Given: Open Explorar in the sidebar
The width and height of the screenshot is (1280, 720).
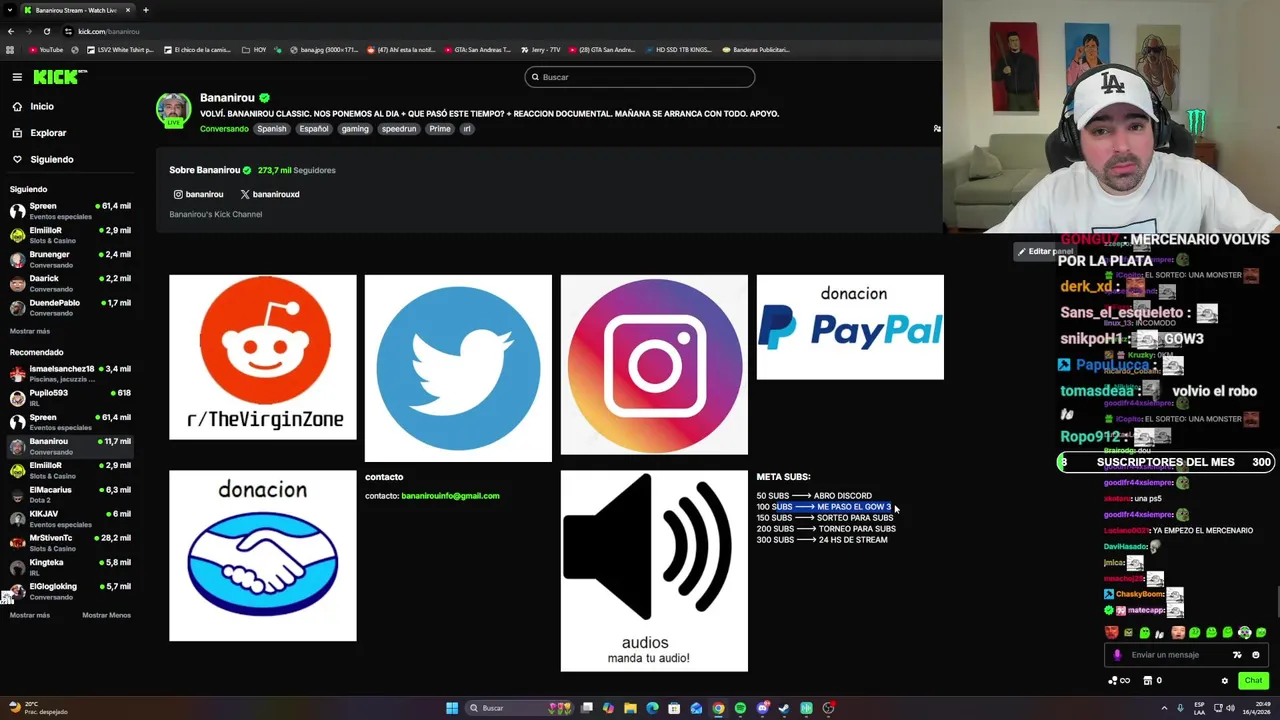Looking at the screenshot, I should point(39,133).
